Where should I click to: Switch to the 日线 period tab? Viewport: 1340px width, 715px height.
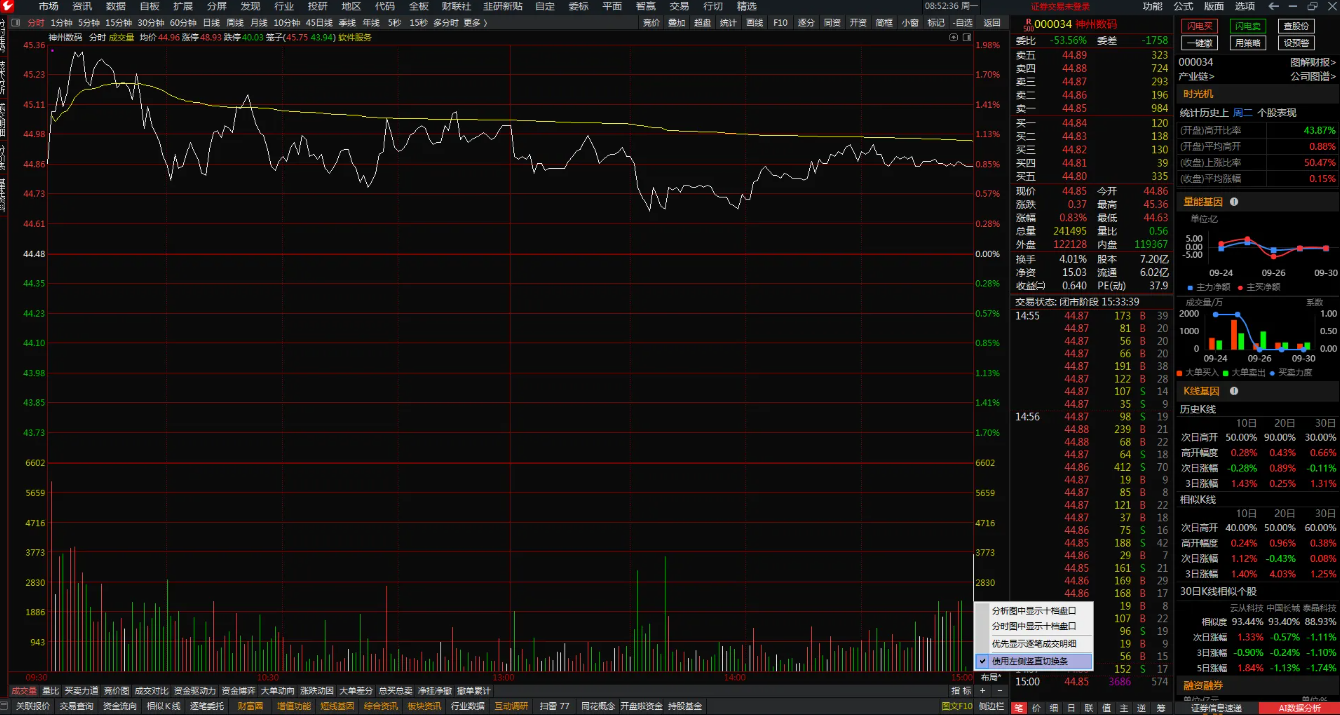[x=211, y=22]
